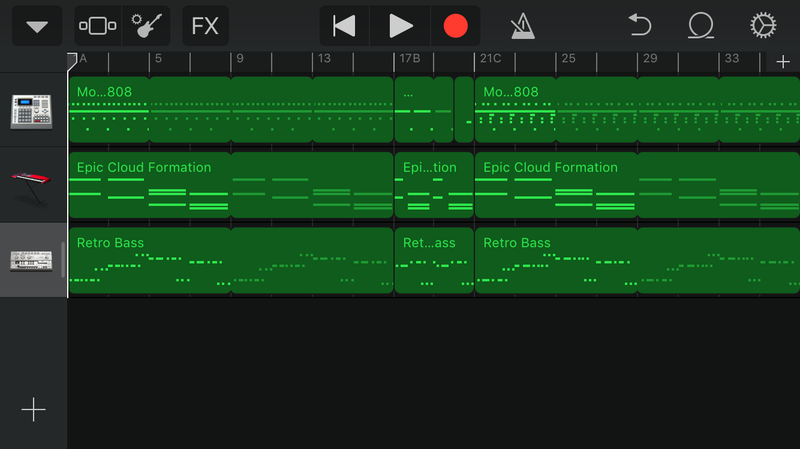Image resolution: width=800 pixels, height=449 pixels.
Task: Undo the last action
Action: tap(640, 26)
